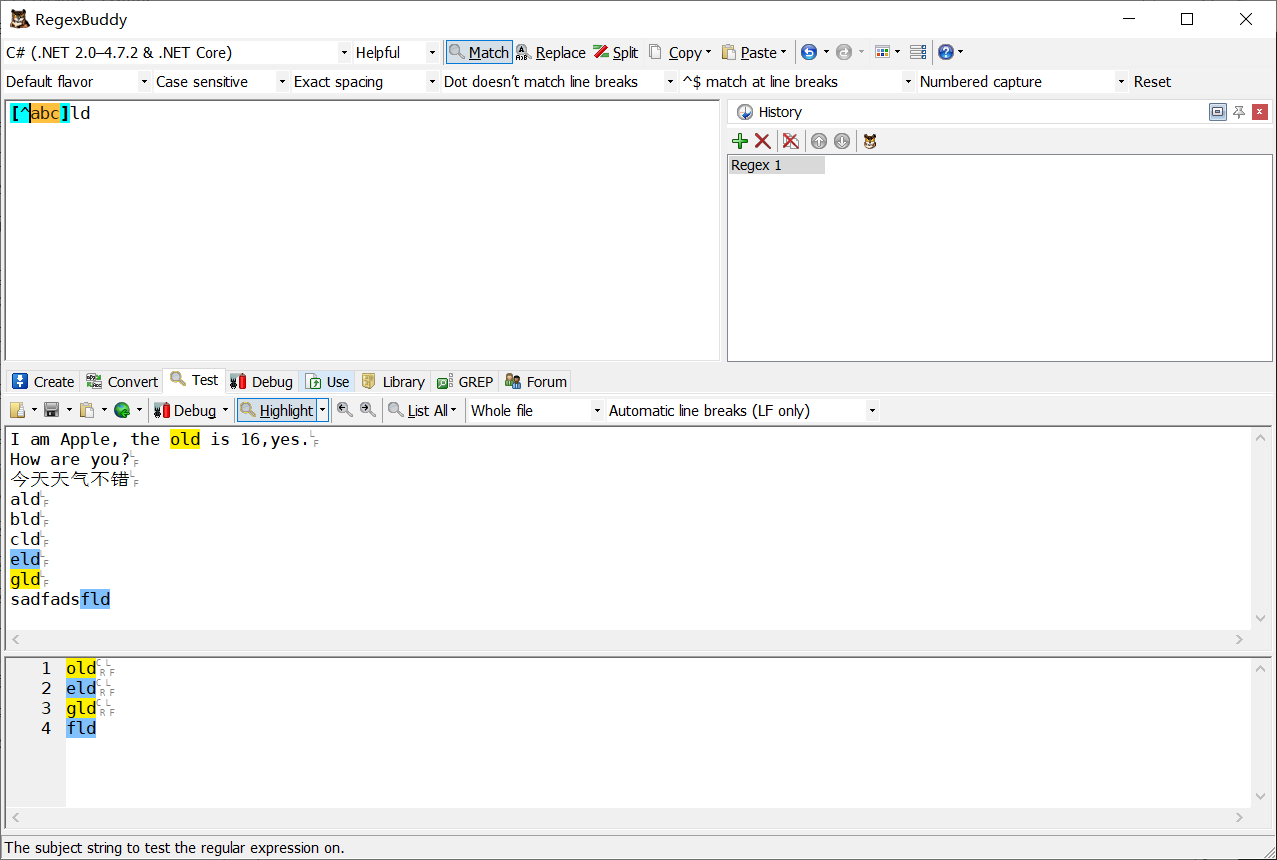The width and height of the screenshot is (1277, 860).
Task: Click the Match mode button
Action: point(479,52)
